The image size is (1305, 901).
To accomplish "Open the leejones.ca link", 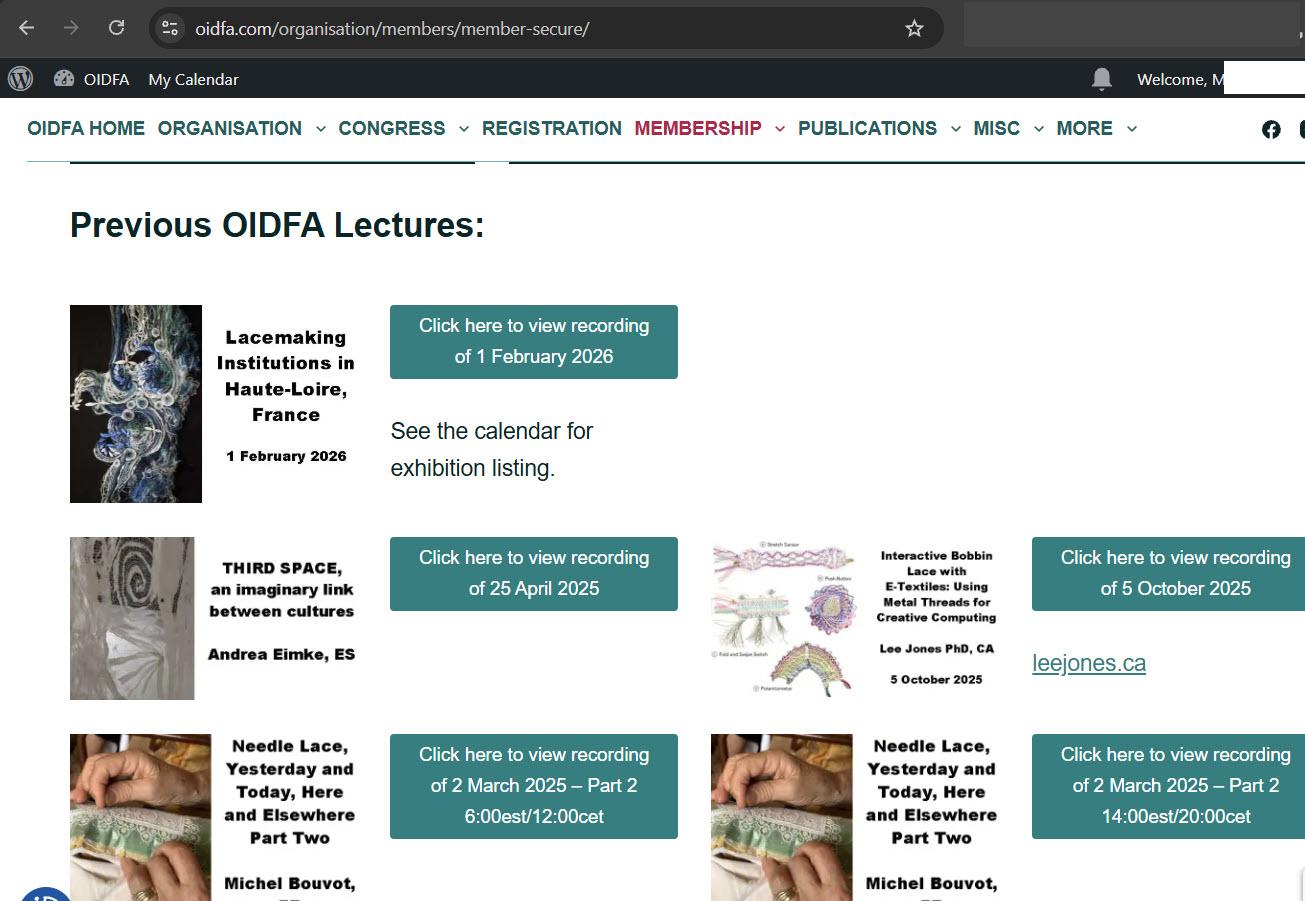I will [1089, 663].
